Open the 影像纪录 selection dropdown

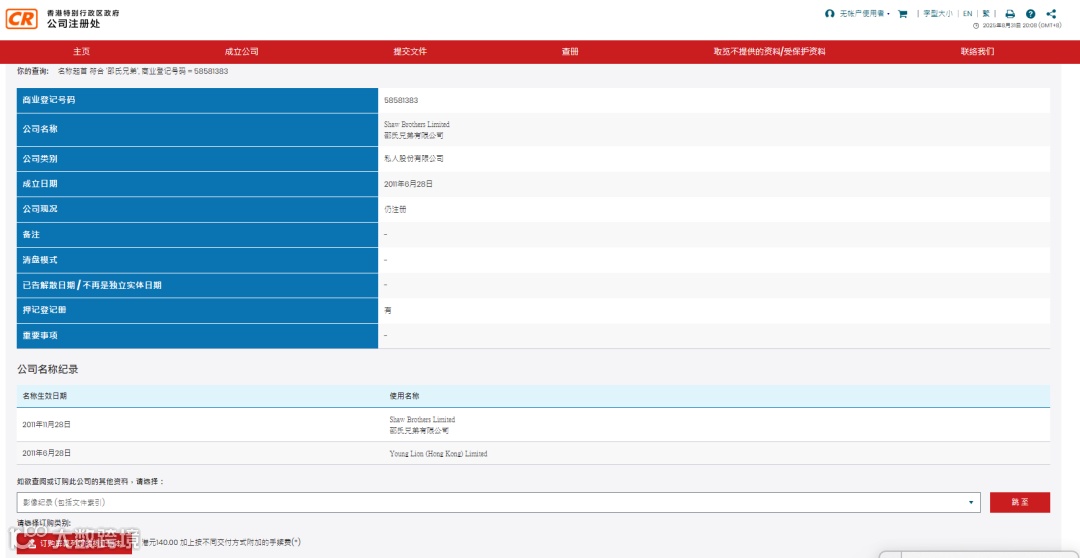(498, 502)
